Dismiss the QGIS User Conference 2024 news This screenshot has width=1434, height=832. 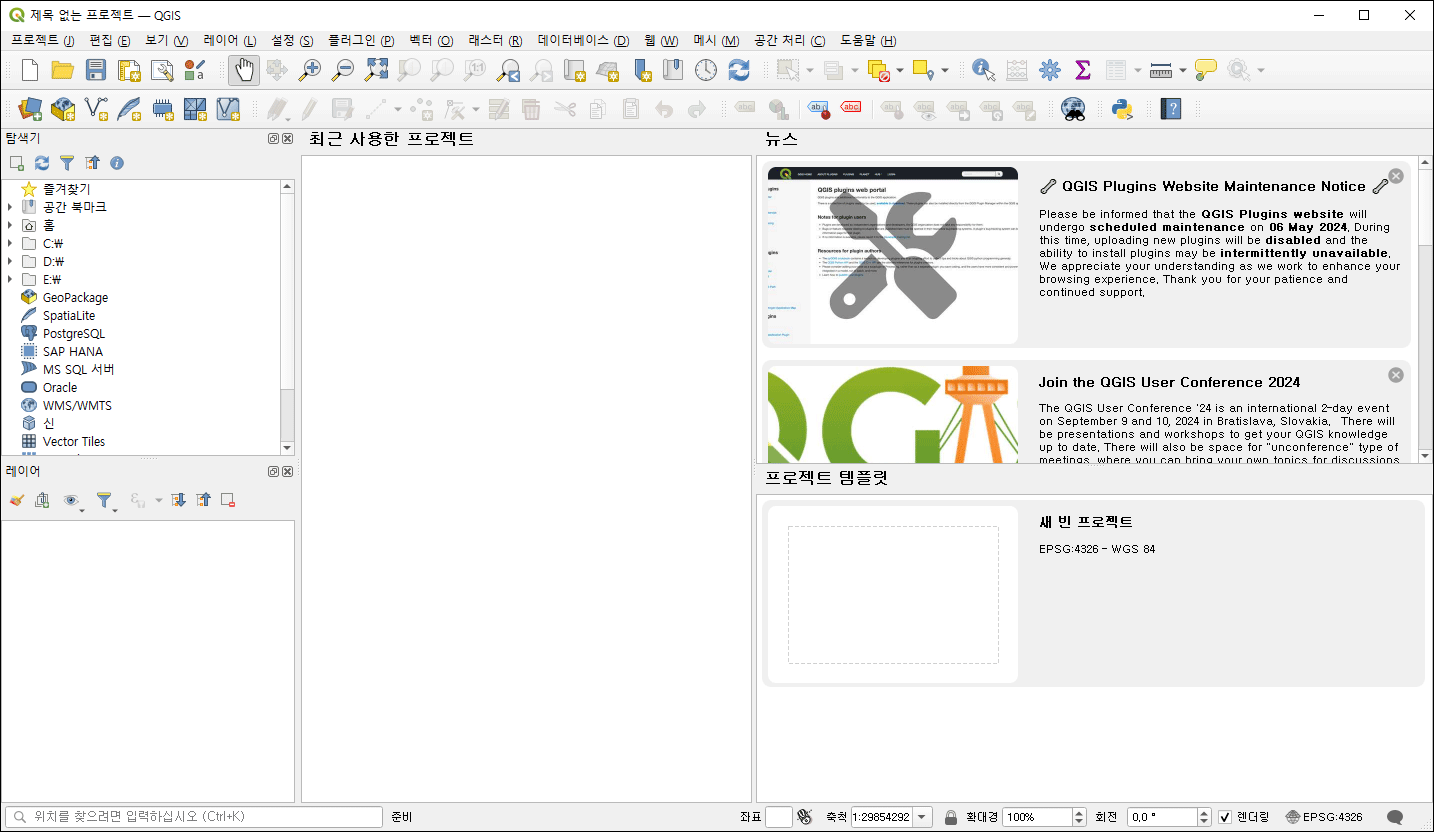tap(1396, 375)
